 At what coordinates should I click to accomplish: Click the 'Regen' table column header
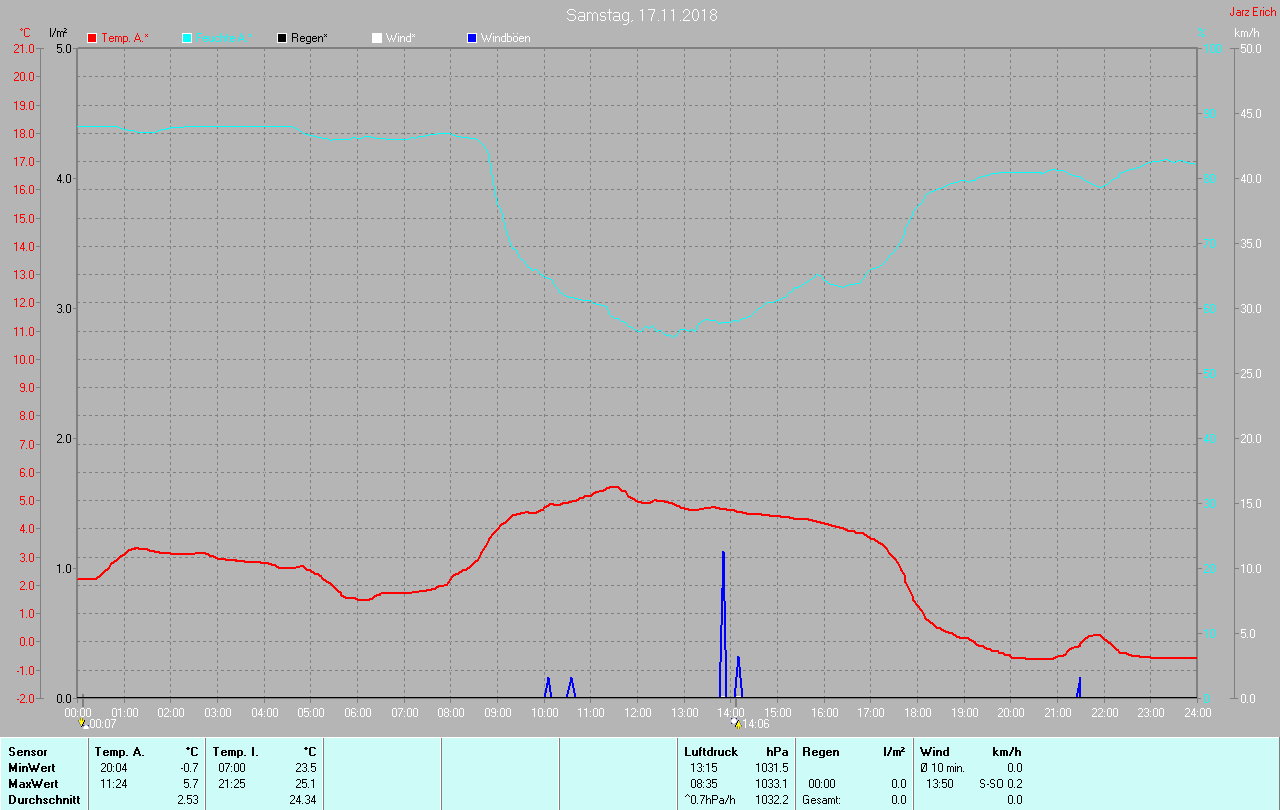(x=820, y=751)
